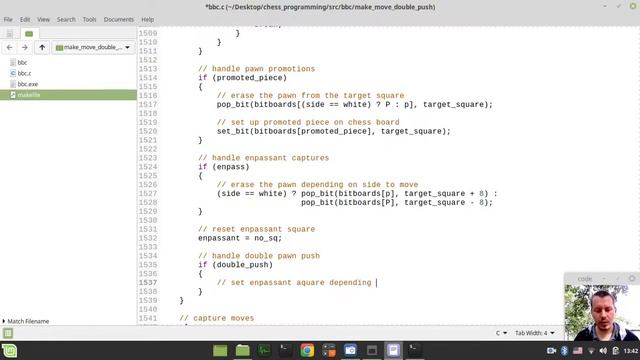
Task: Switch to the file browser side panel tab
Action: (29, 33)
